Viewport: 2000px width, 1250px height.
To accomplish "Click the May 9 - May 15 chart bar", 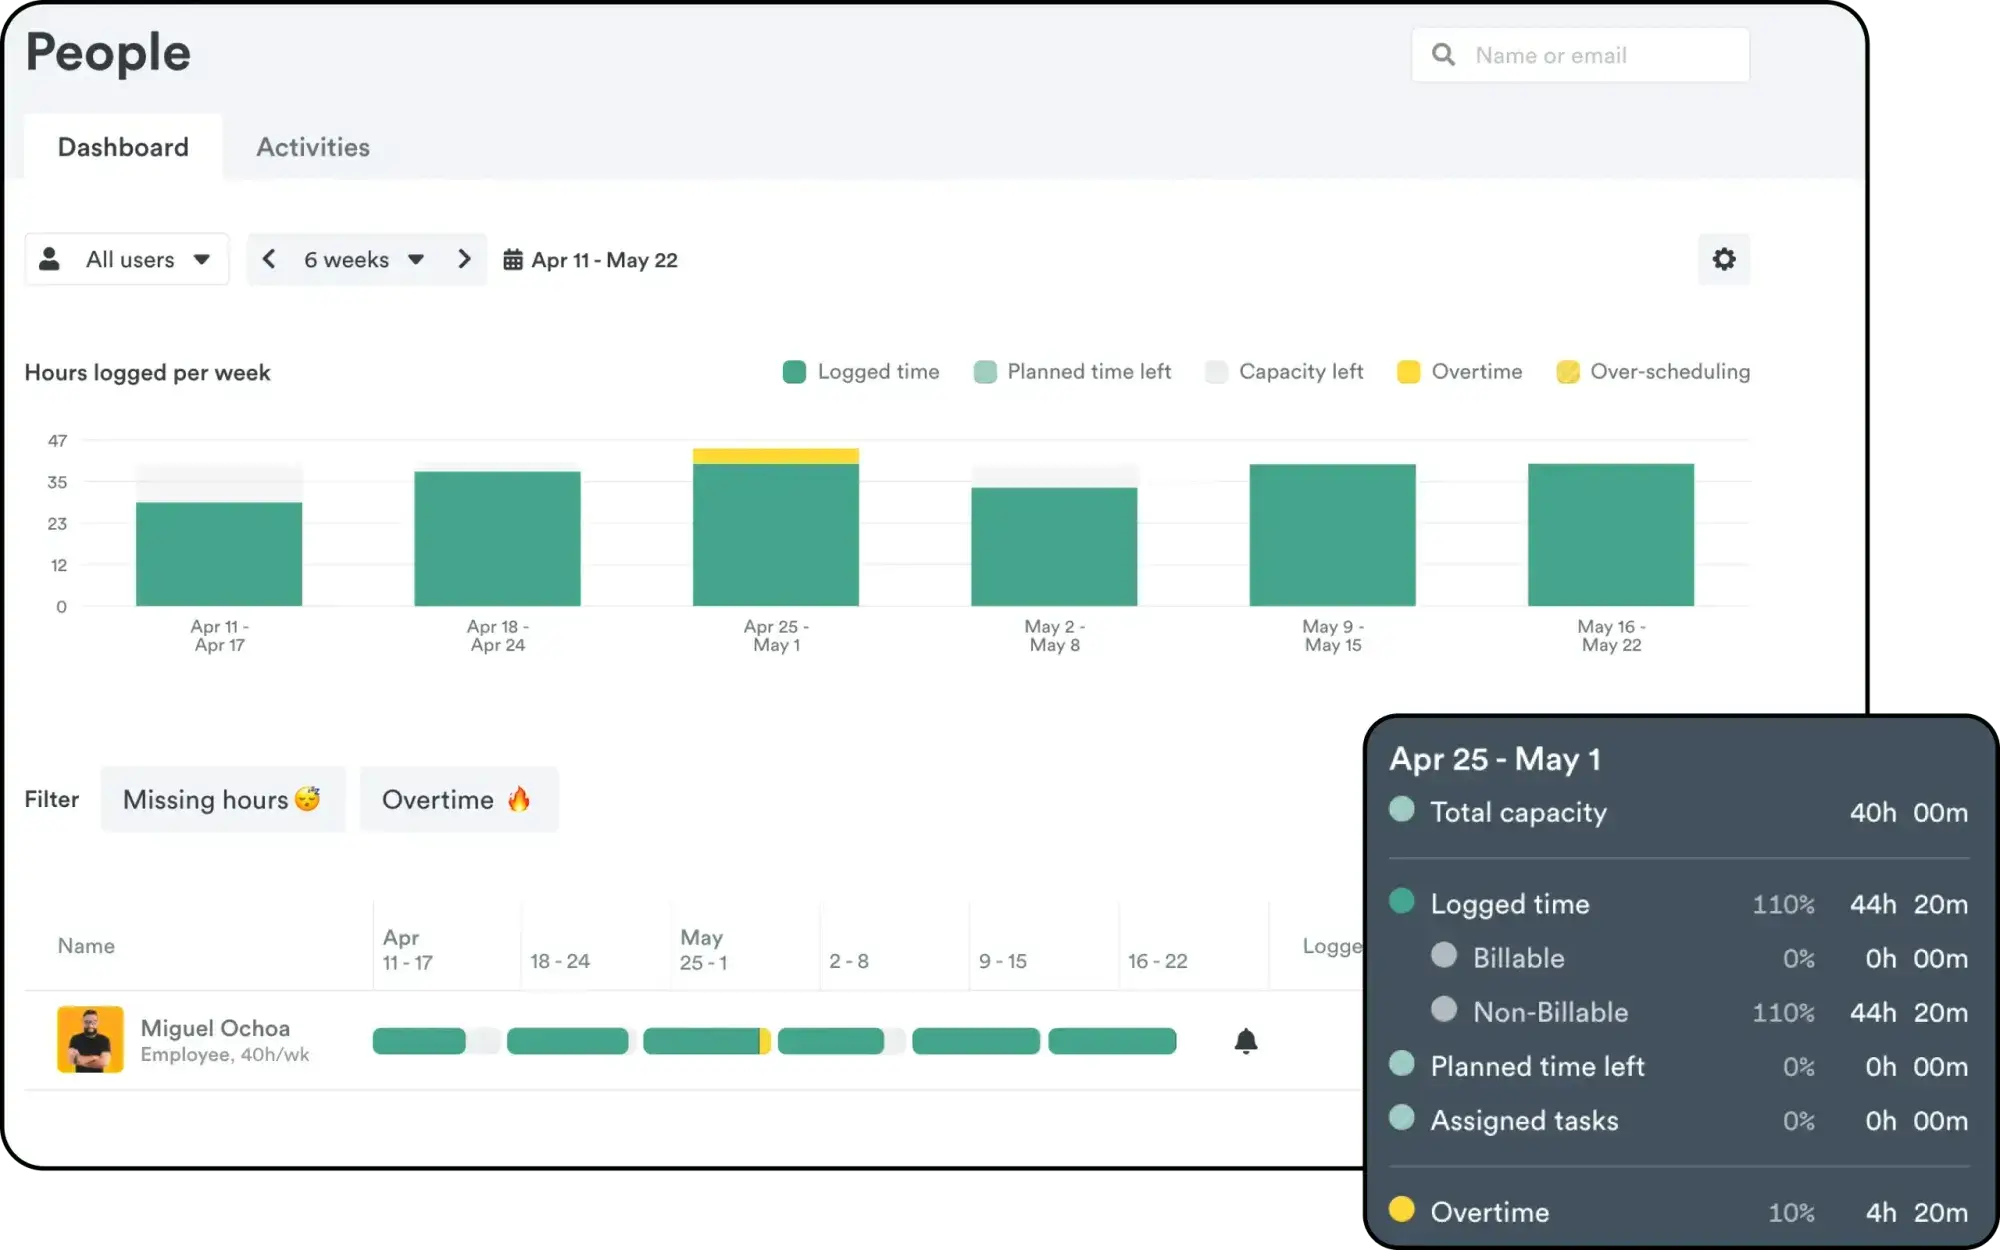I will pos(1332,535).
